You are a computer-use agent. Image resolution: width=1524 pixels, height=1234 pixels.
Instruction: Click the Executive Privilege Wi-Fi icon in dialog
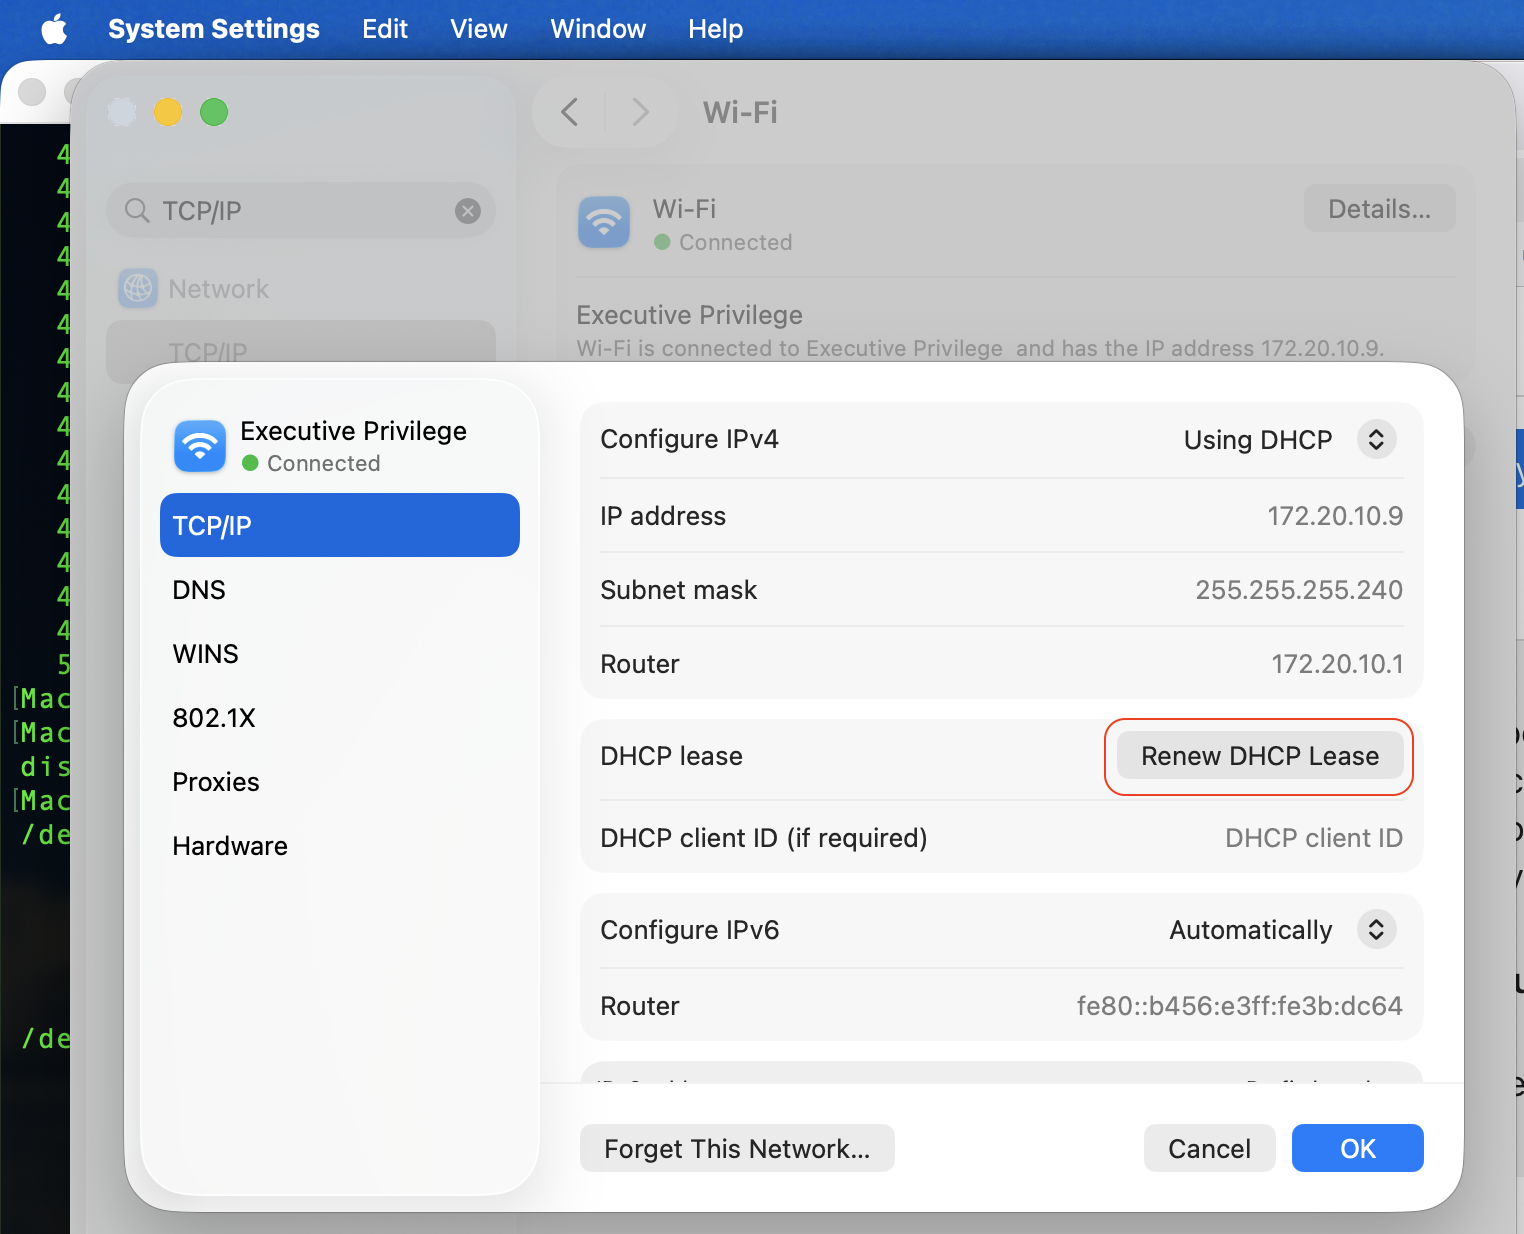pyautogui.click(x=200, y=445)
